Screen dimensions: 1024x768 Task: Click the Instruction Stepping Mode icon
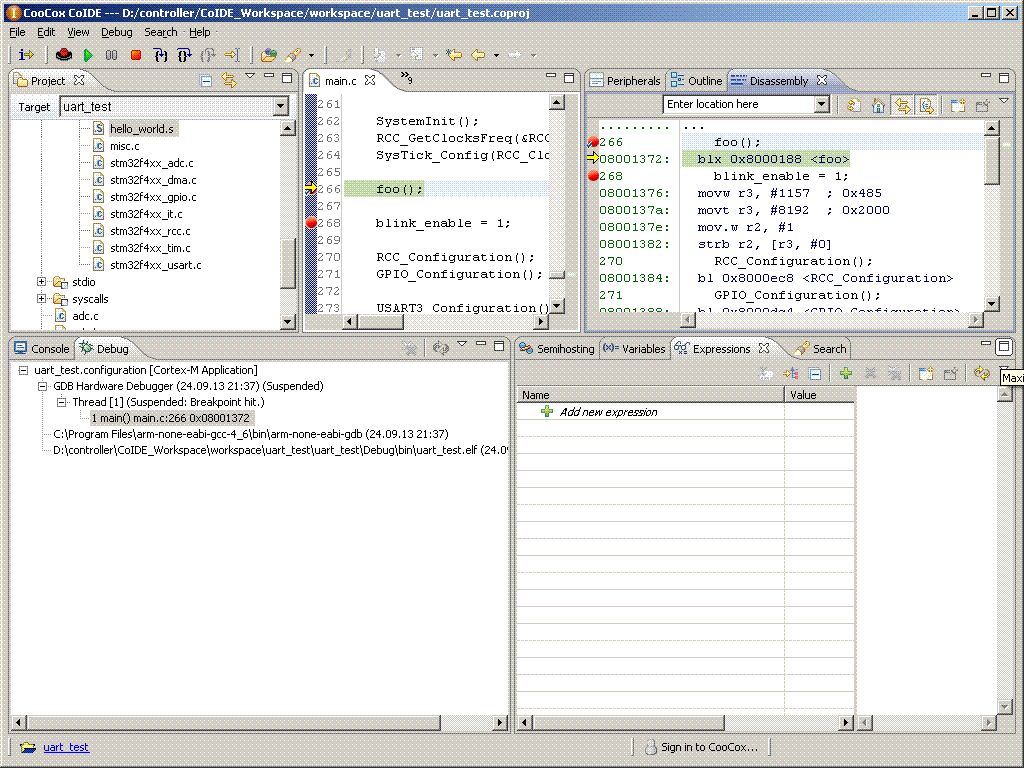coord(26,55)
